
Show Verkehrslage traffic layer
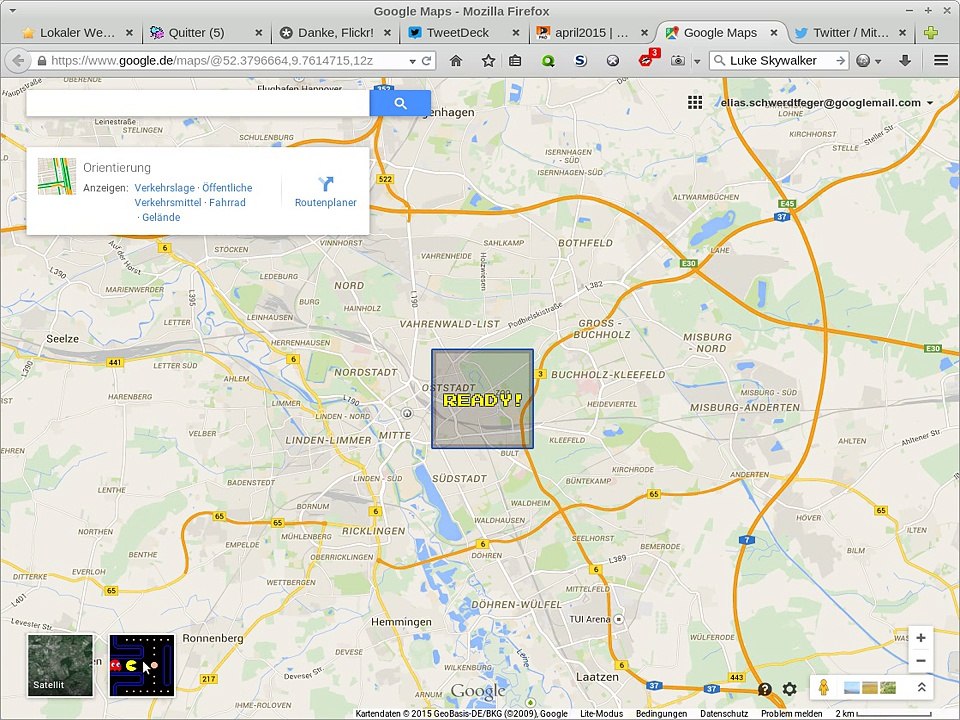point(165,188)
